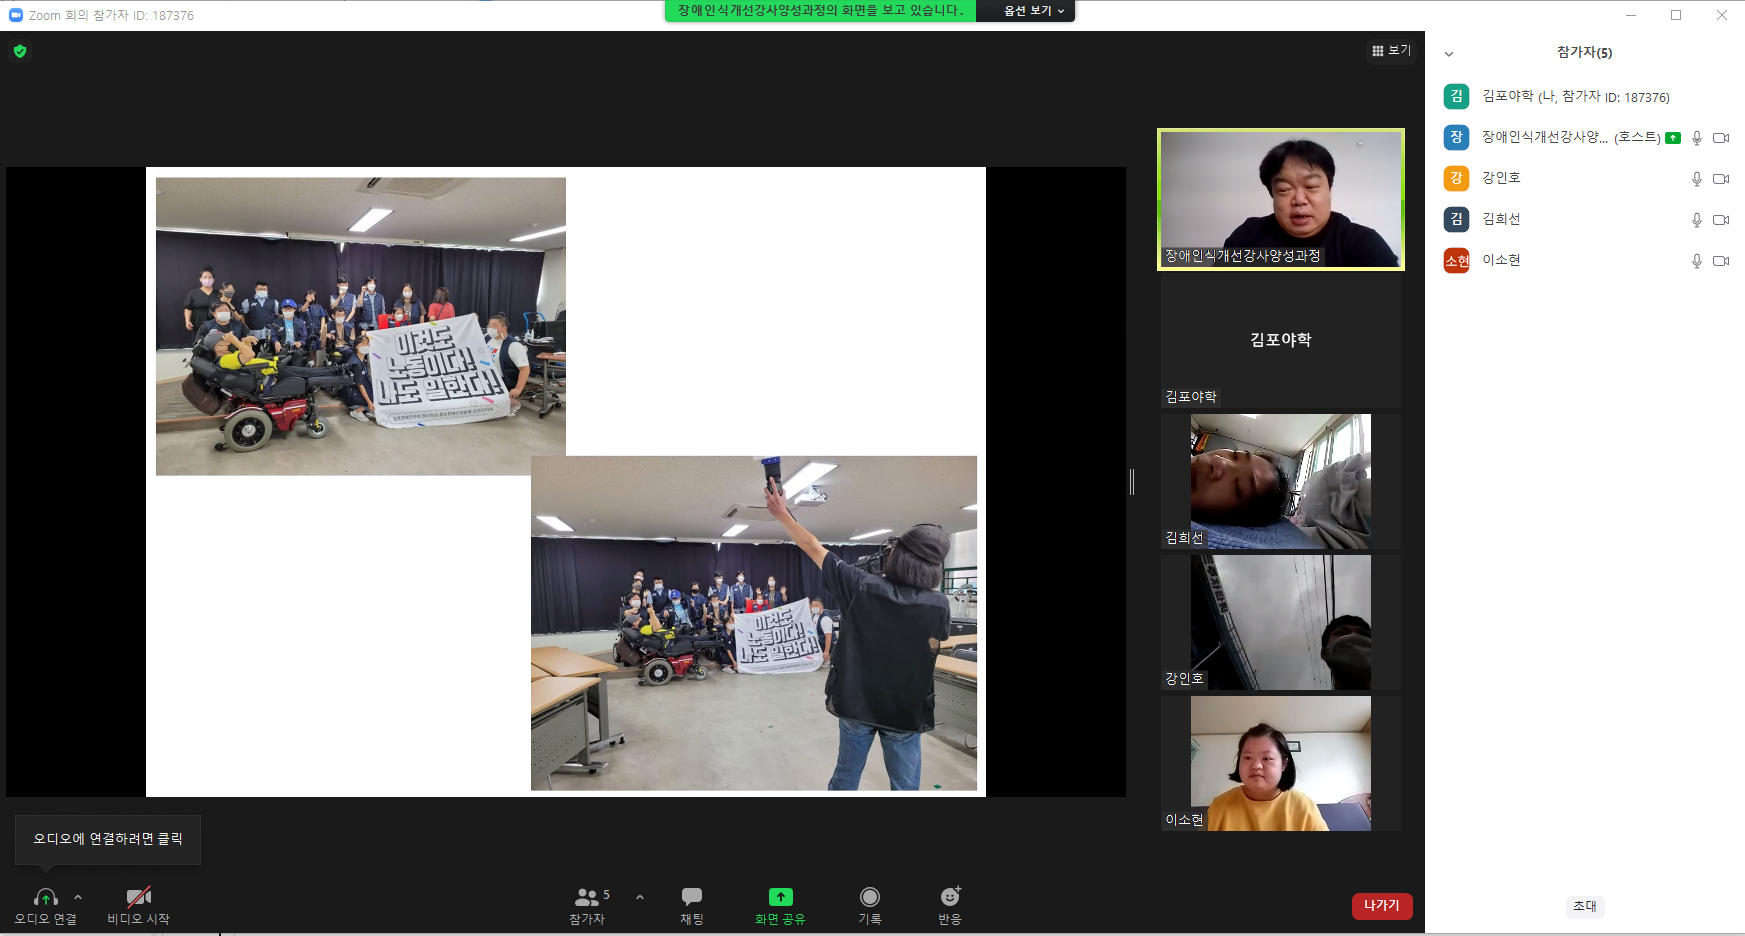Click the 강인호 name in the participant list
This screenshot has width=1745, height=936.
click(1501, 178)
